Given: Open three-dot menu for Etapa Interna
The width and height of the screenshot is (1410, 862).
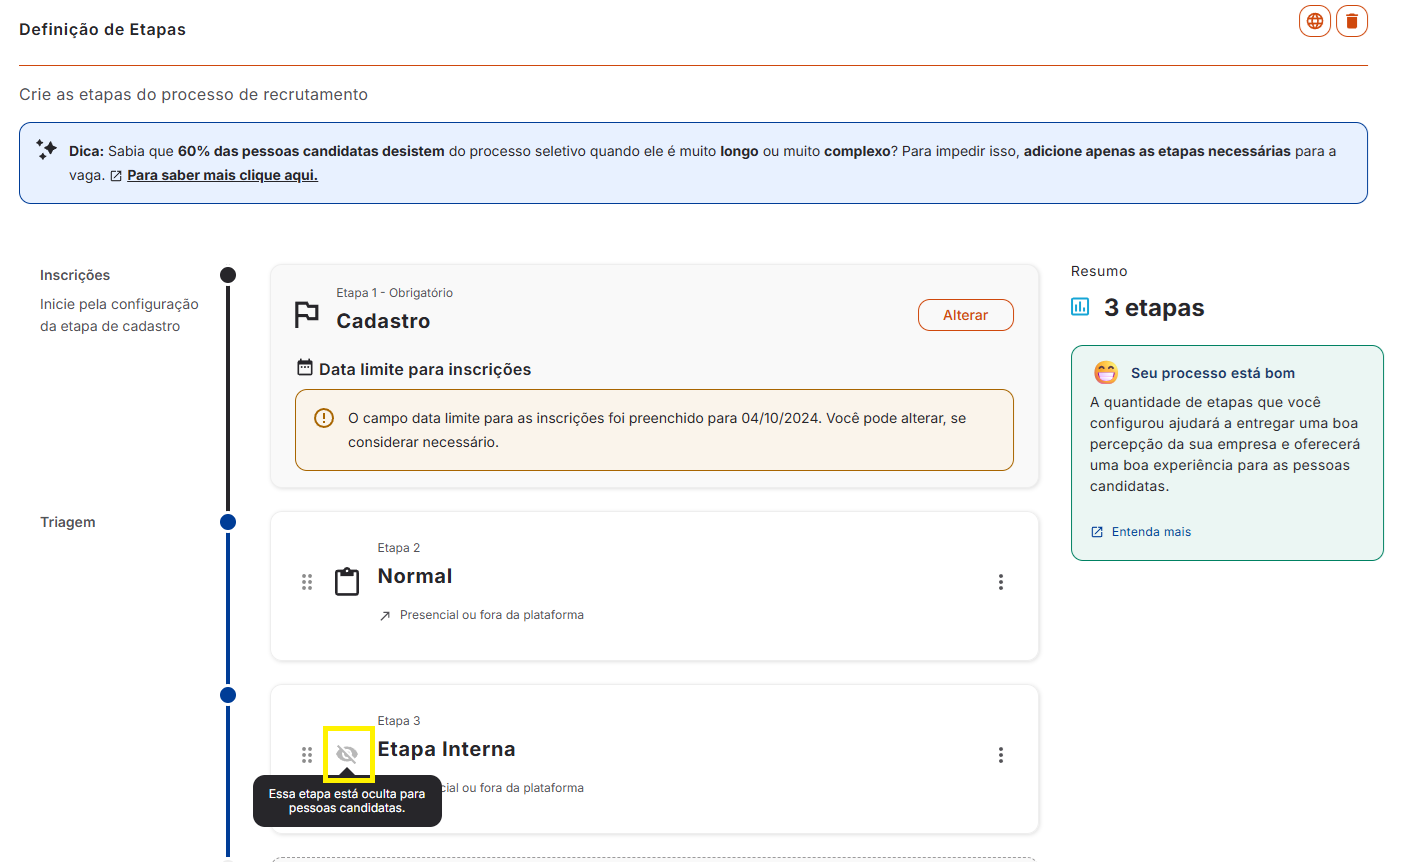Looking at the screenshot, I should click(x=1000, y=755).
